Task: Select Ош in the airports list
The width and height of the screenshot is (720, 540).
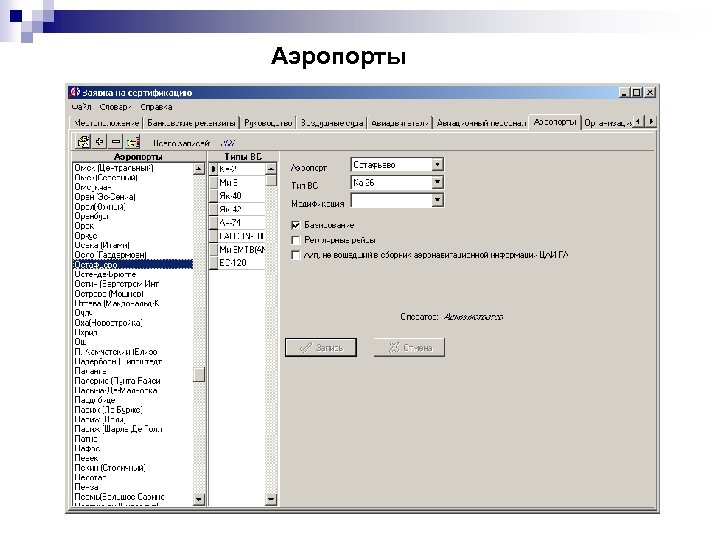Action: tap(80, 342)
